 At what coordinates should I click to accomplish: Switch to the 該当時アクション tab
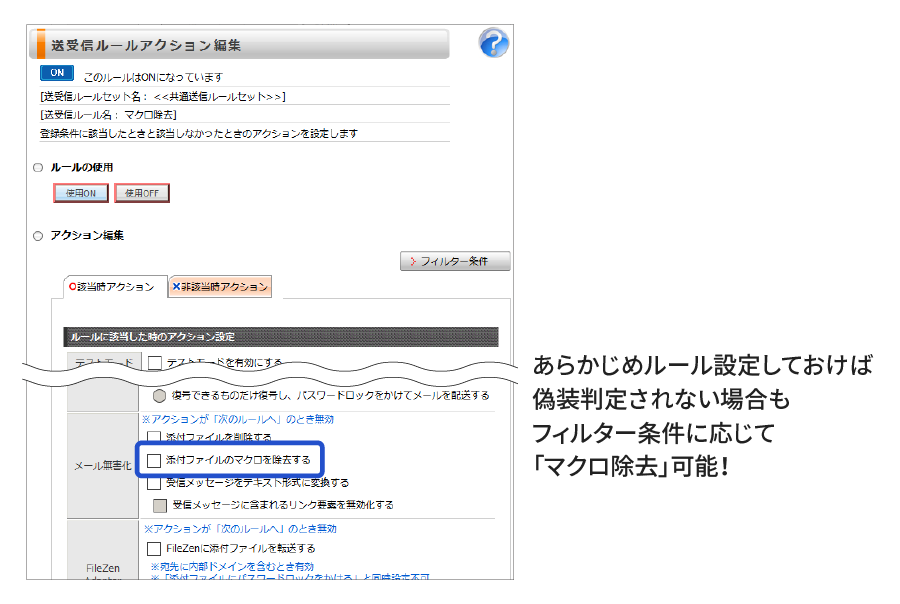[x=111, y=287]
